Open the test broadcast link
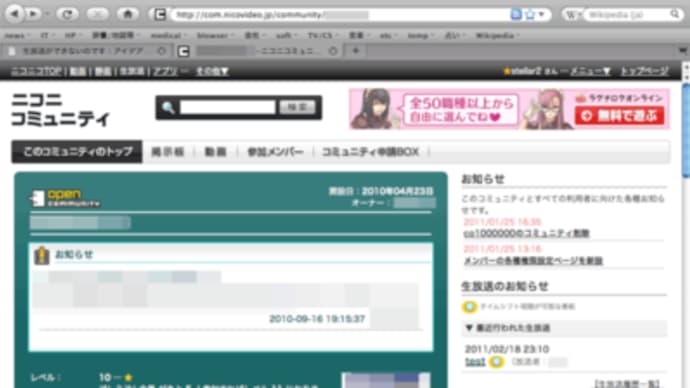This screenshot has width=690, height=388. tap(475, 362)
